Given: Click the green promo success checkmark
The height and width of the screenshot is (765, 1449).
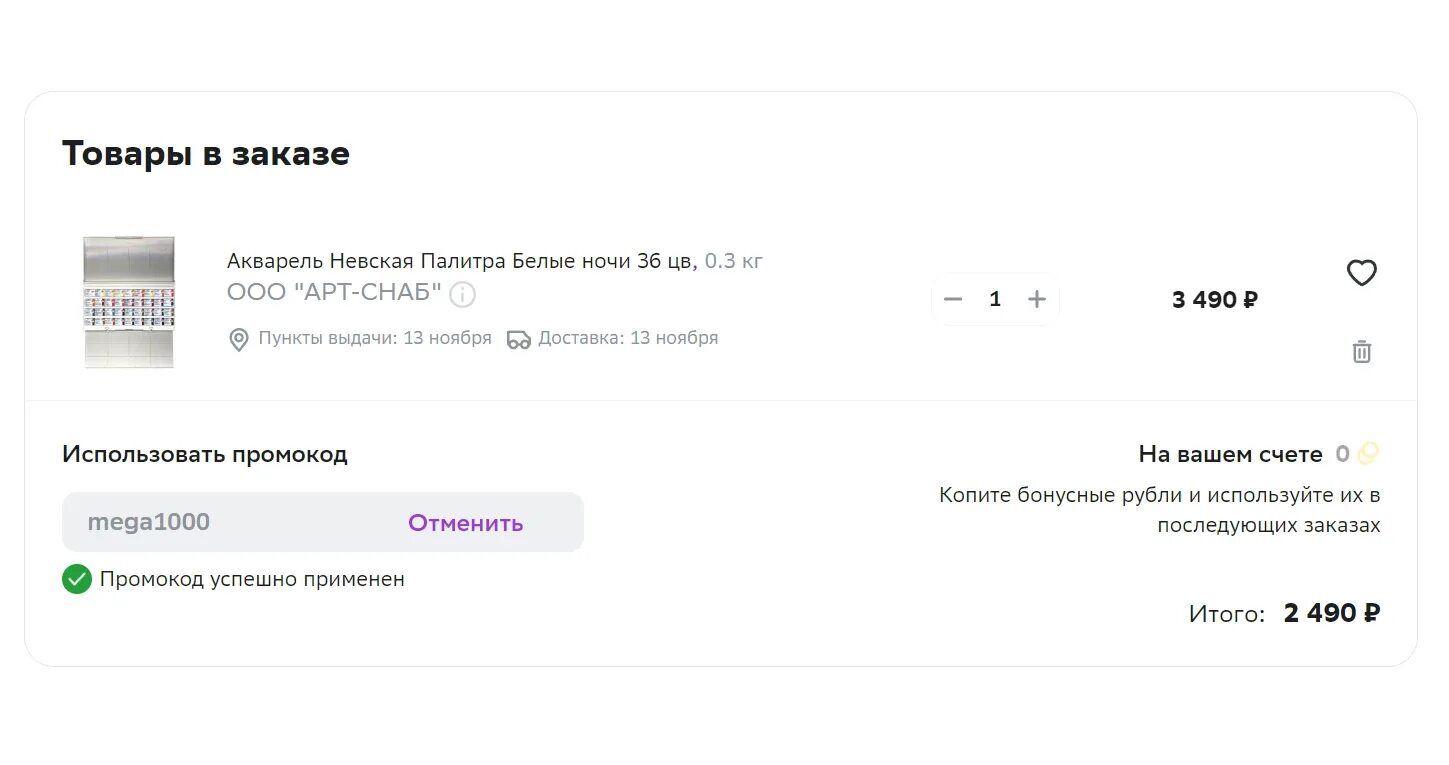Looking at the screenshot, I should pos(77,579).
